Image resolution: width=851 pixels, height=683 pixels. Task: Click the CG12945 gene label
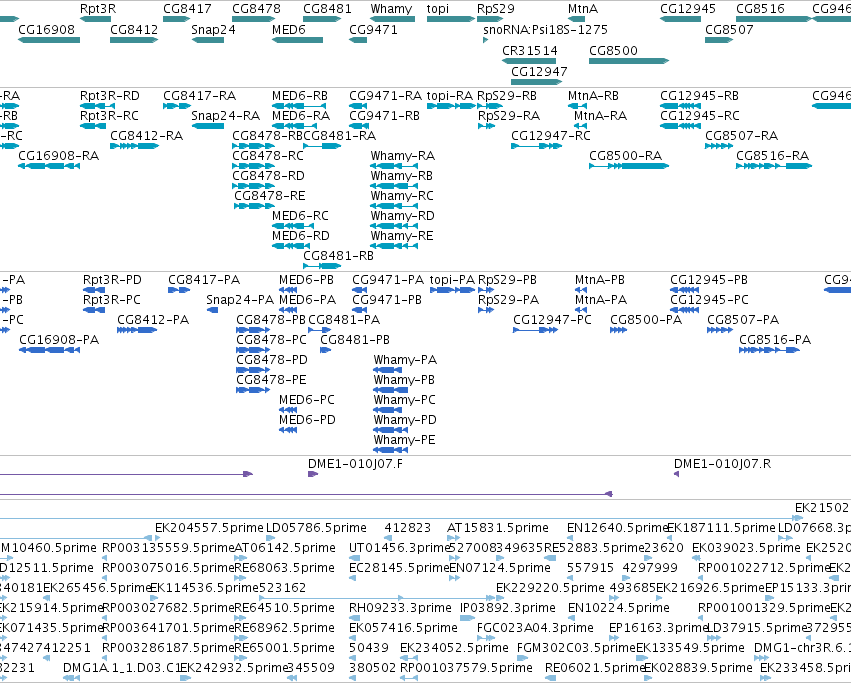[x=688, y=9]
